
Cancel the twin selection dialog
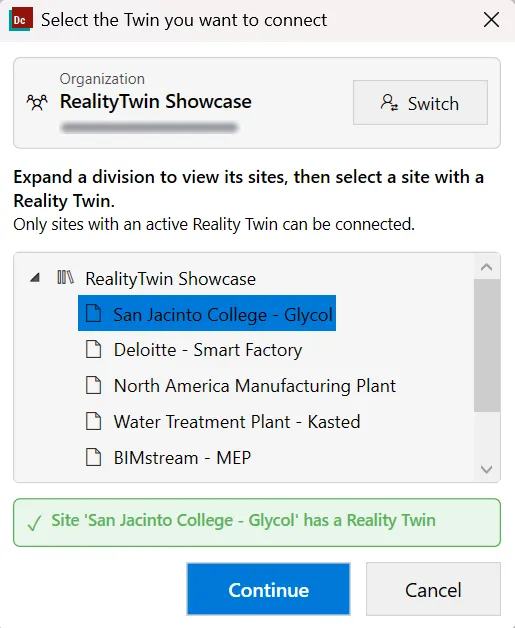tap(433, 589)
